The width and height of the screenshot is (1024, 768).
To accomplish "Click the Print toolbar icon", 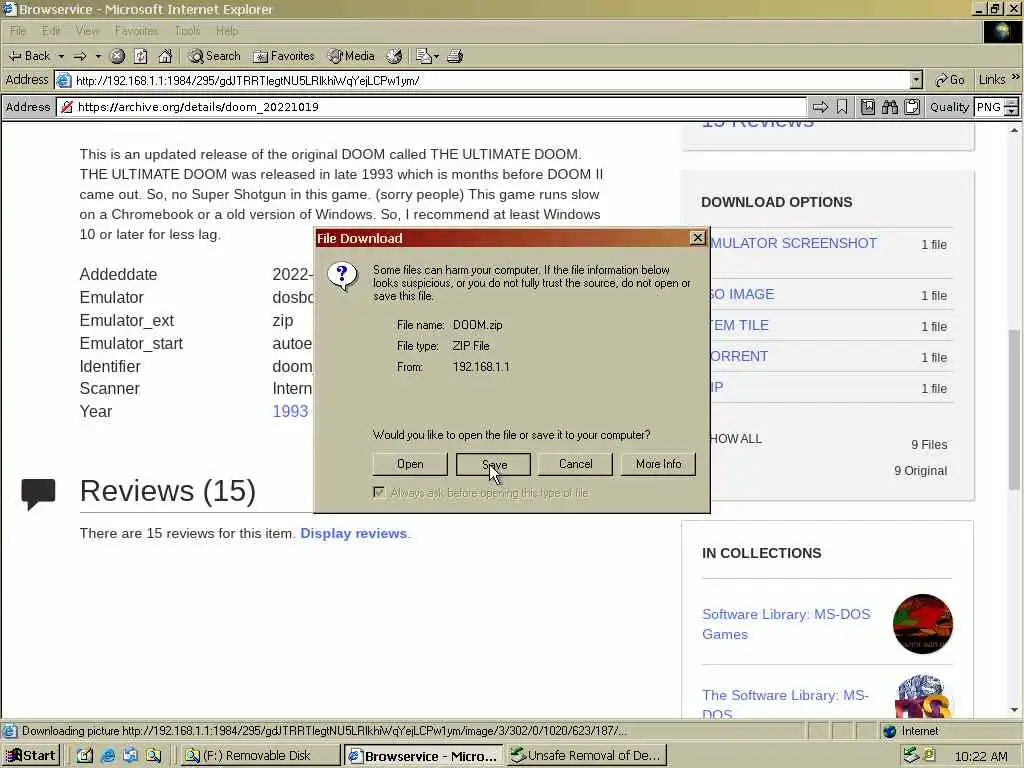I will click(455, 56).
